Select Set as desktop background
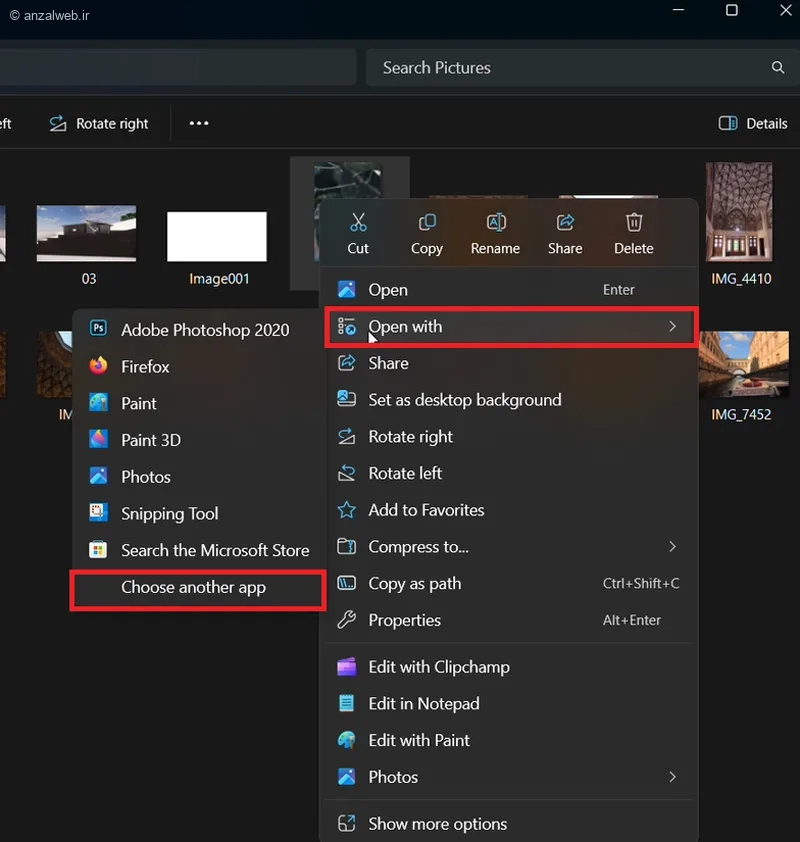 [x=464, y=400]
